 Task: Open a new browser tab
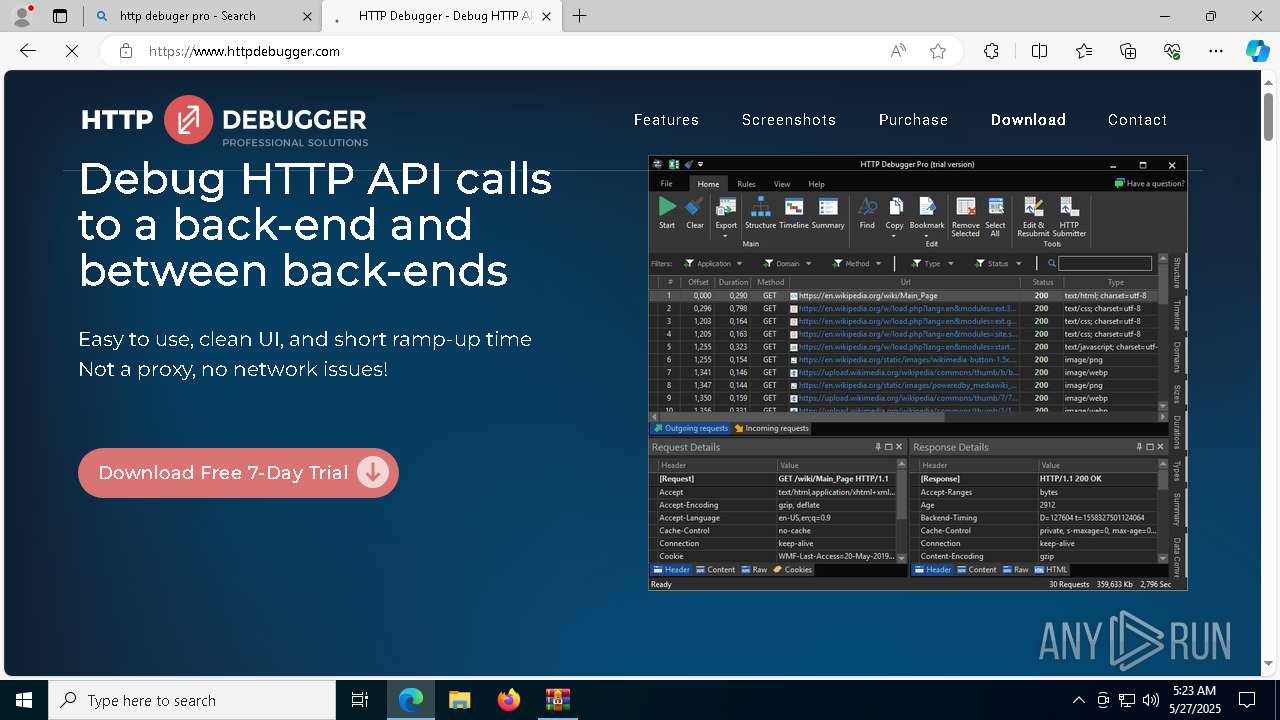pyautogui.click(x=580, y=16)
